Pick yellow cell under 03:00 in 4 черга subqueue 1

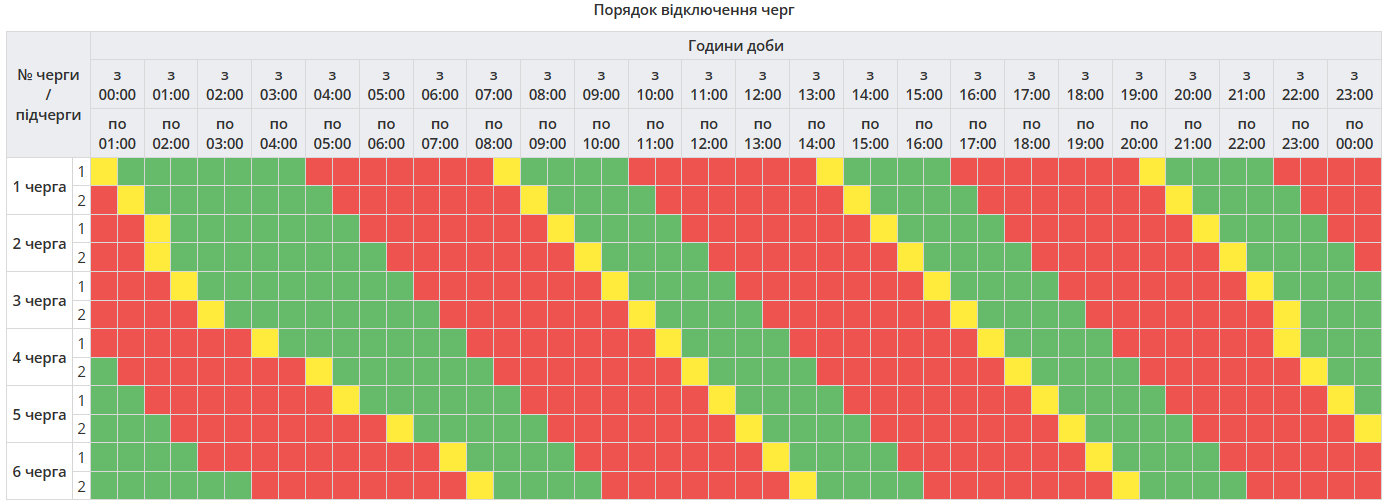click(x=265, y=343)
